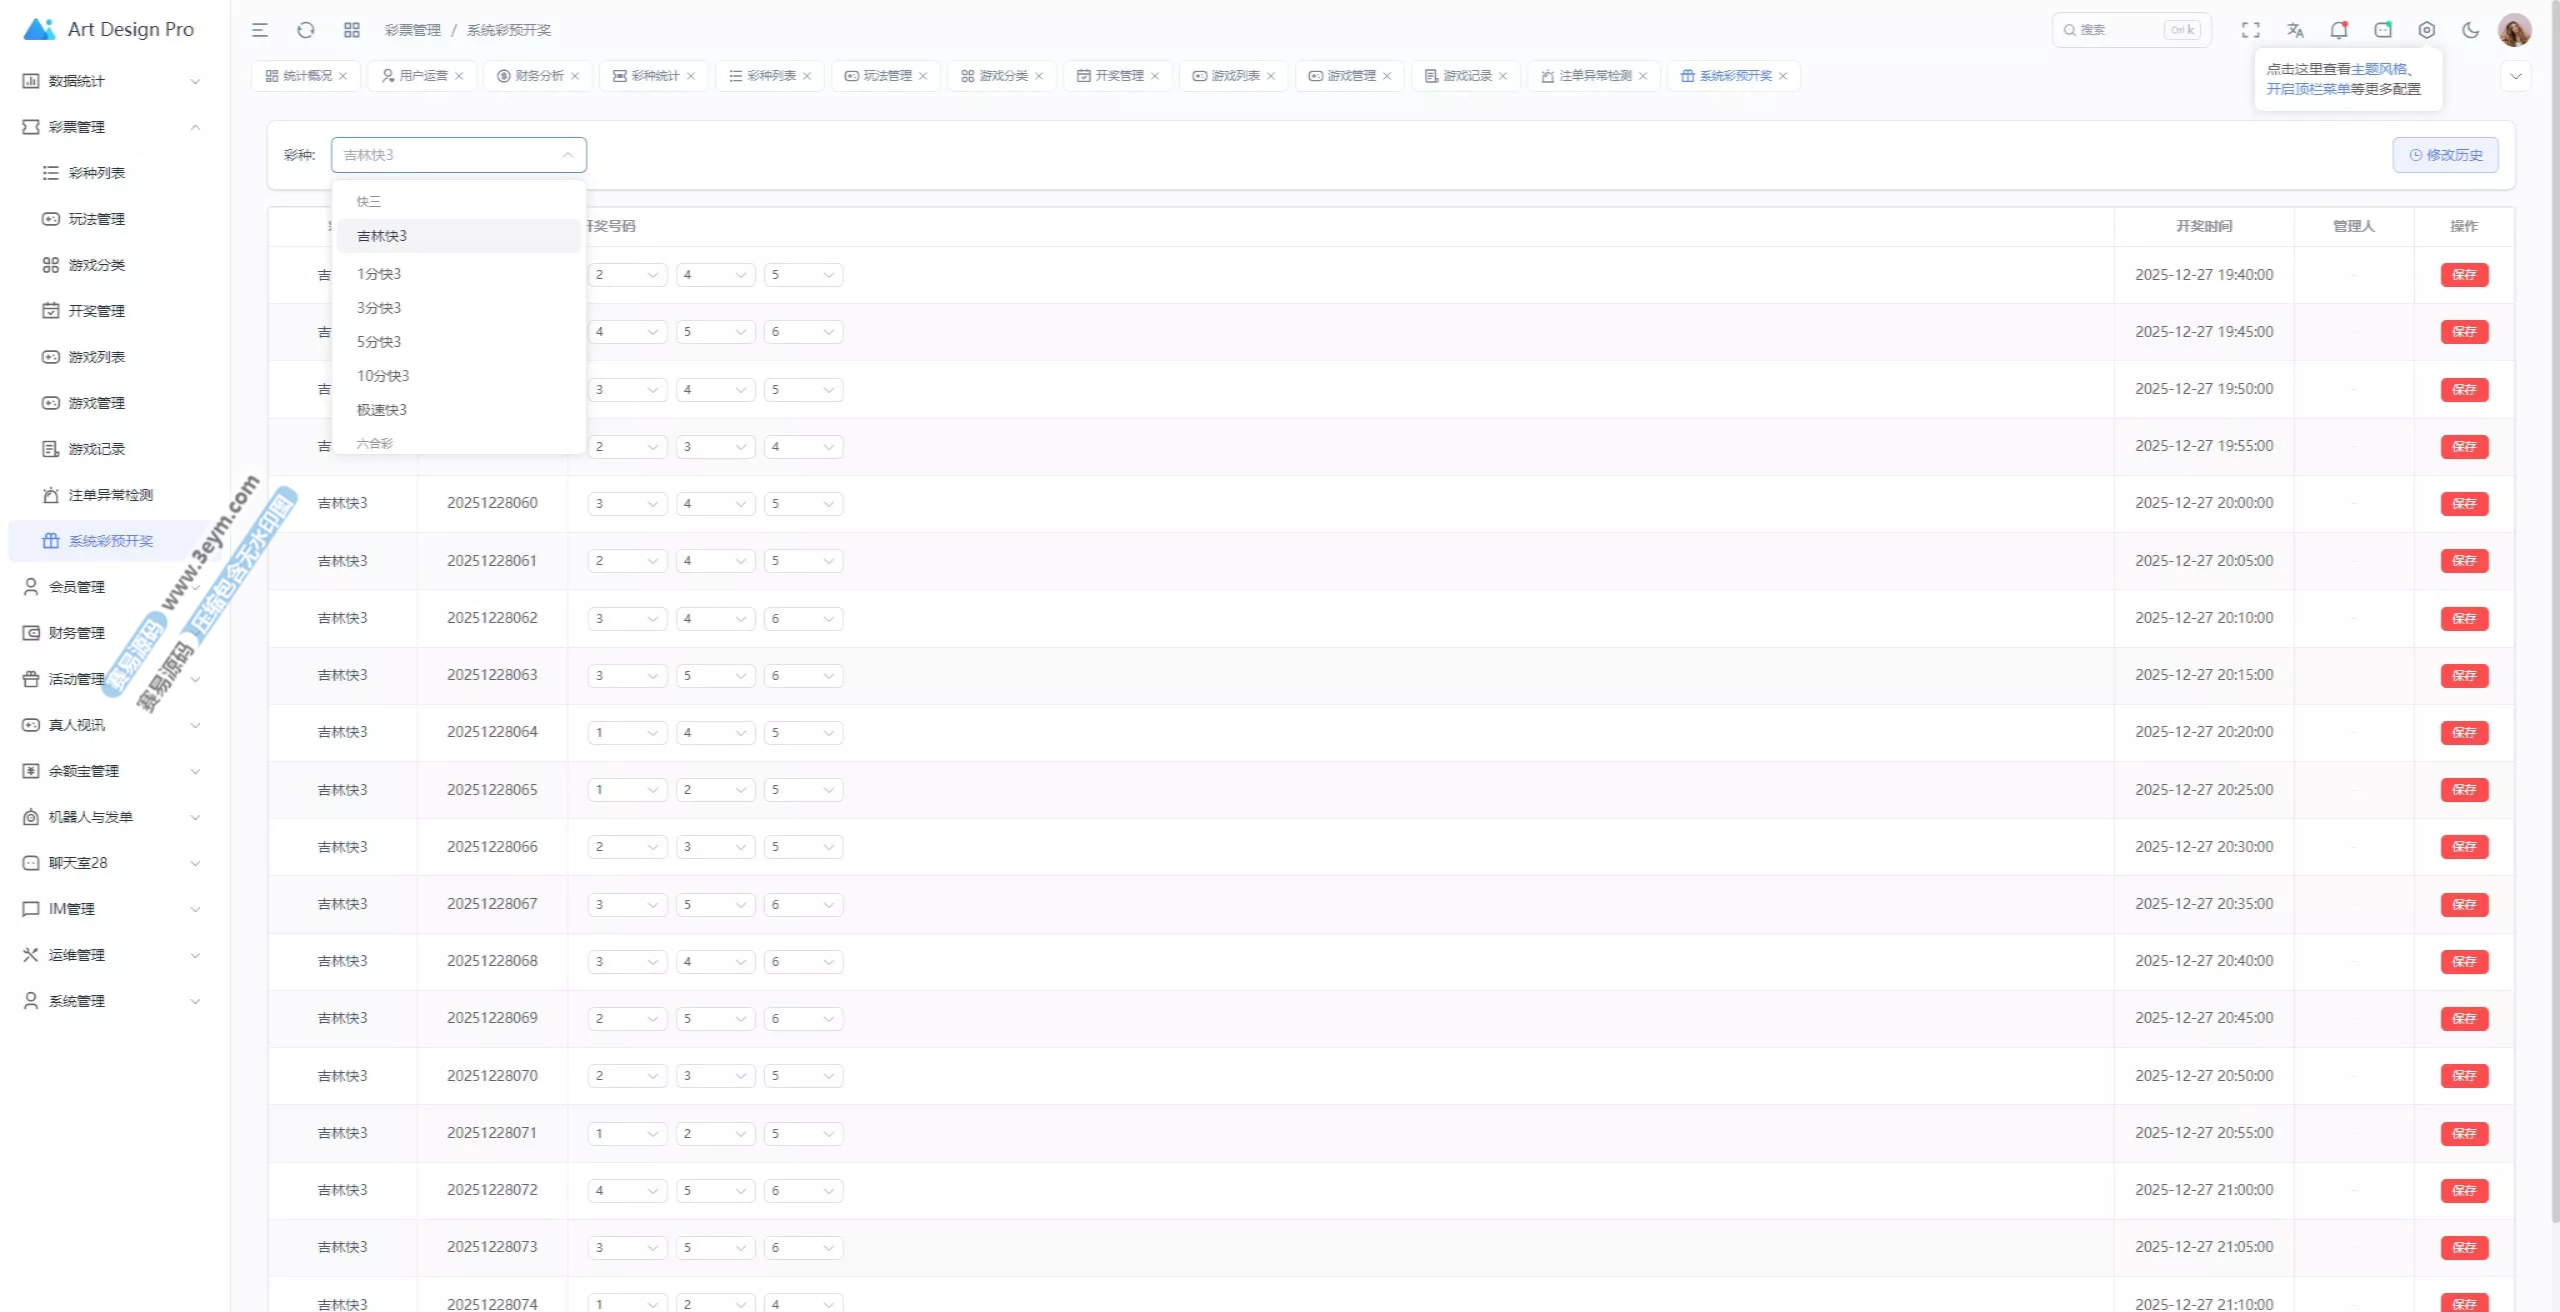Click the 修改历史 button

pyautogui.click(x=2445, y=155)
